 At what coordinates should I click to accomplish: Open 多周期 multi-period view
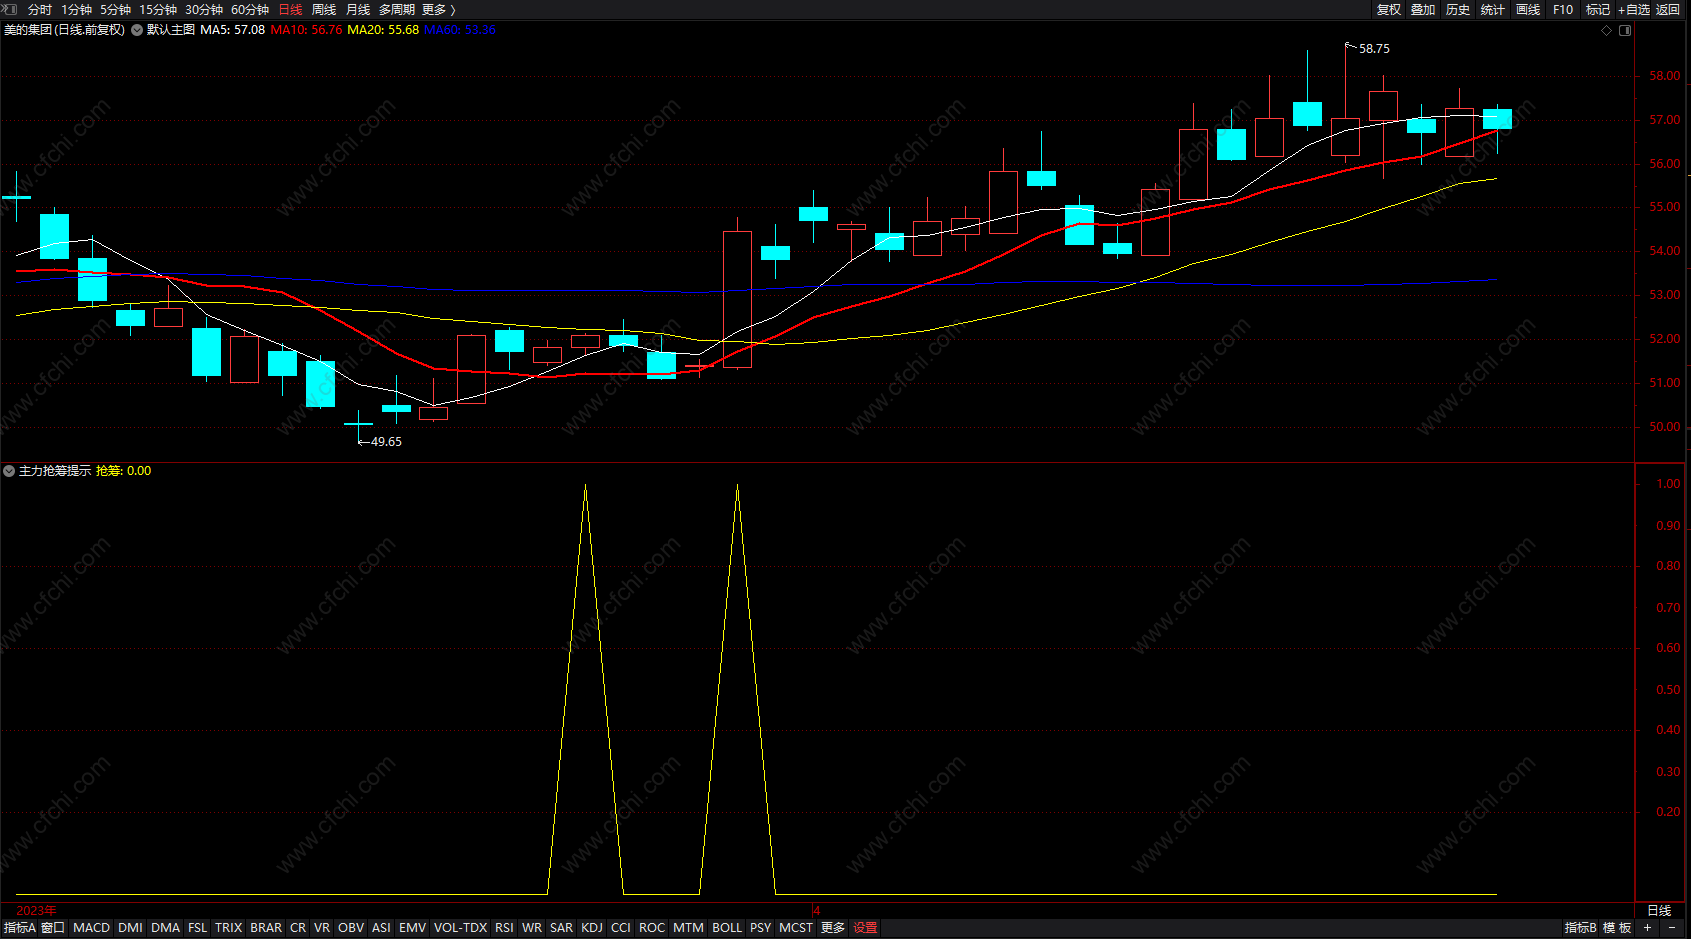397,9
